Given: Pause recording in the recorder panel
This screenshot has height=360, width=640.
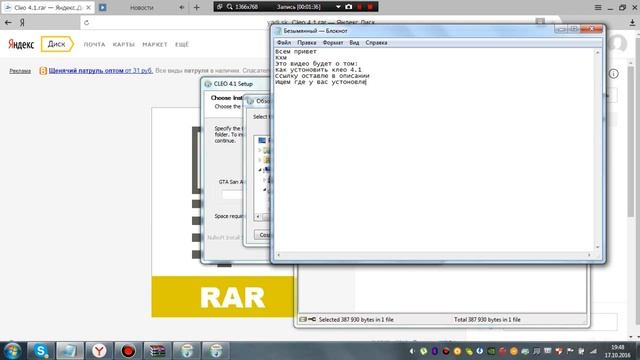Looking at the screenshot, I should coord(360,7).
